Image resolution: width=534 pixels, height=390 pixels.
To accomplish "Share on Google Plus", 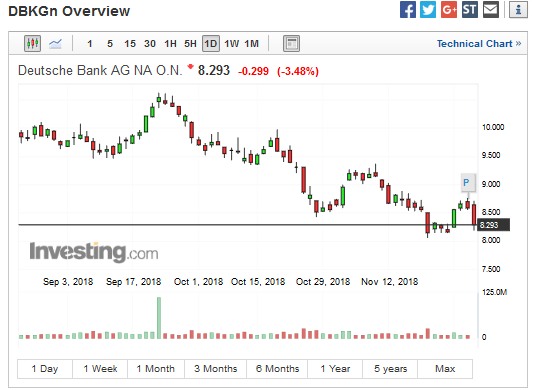I will click(449, 10).
